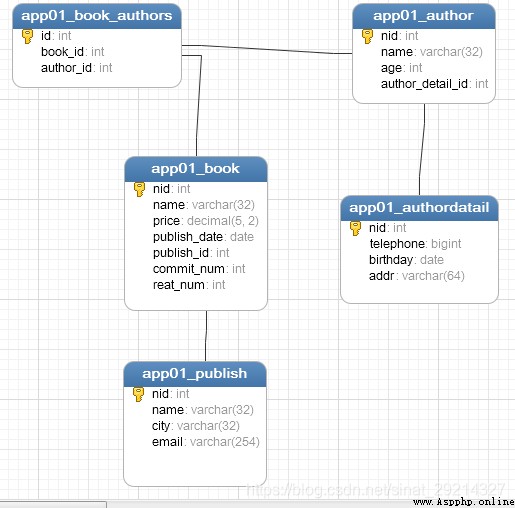The height and width of the screenshot is (508, 515).
Task: Select the app01_authordatail table title
Action: [419, 208]
